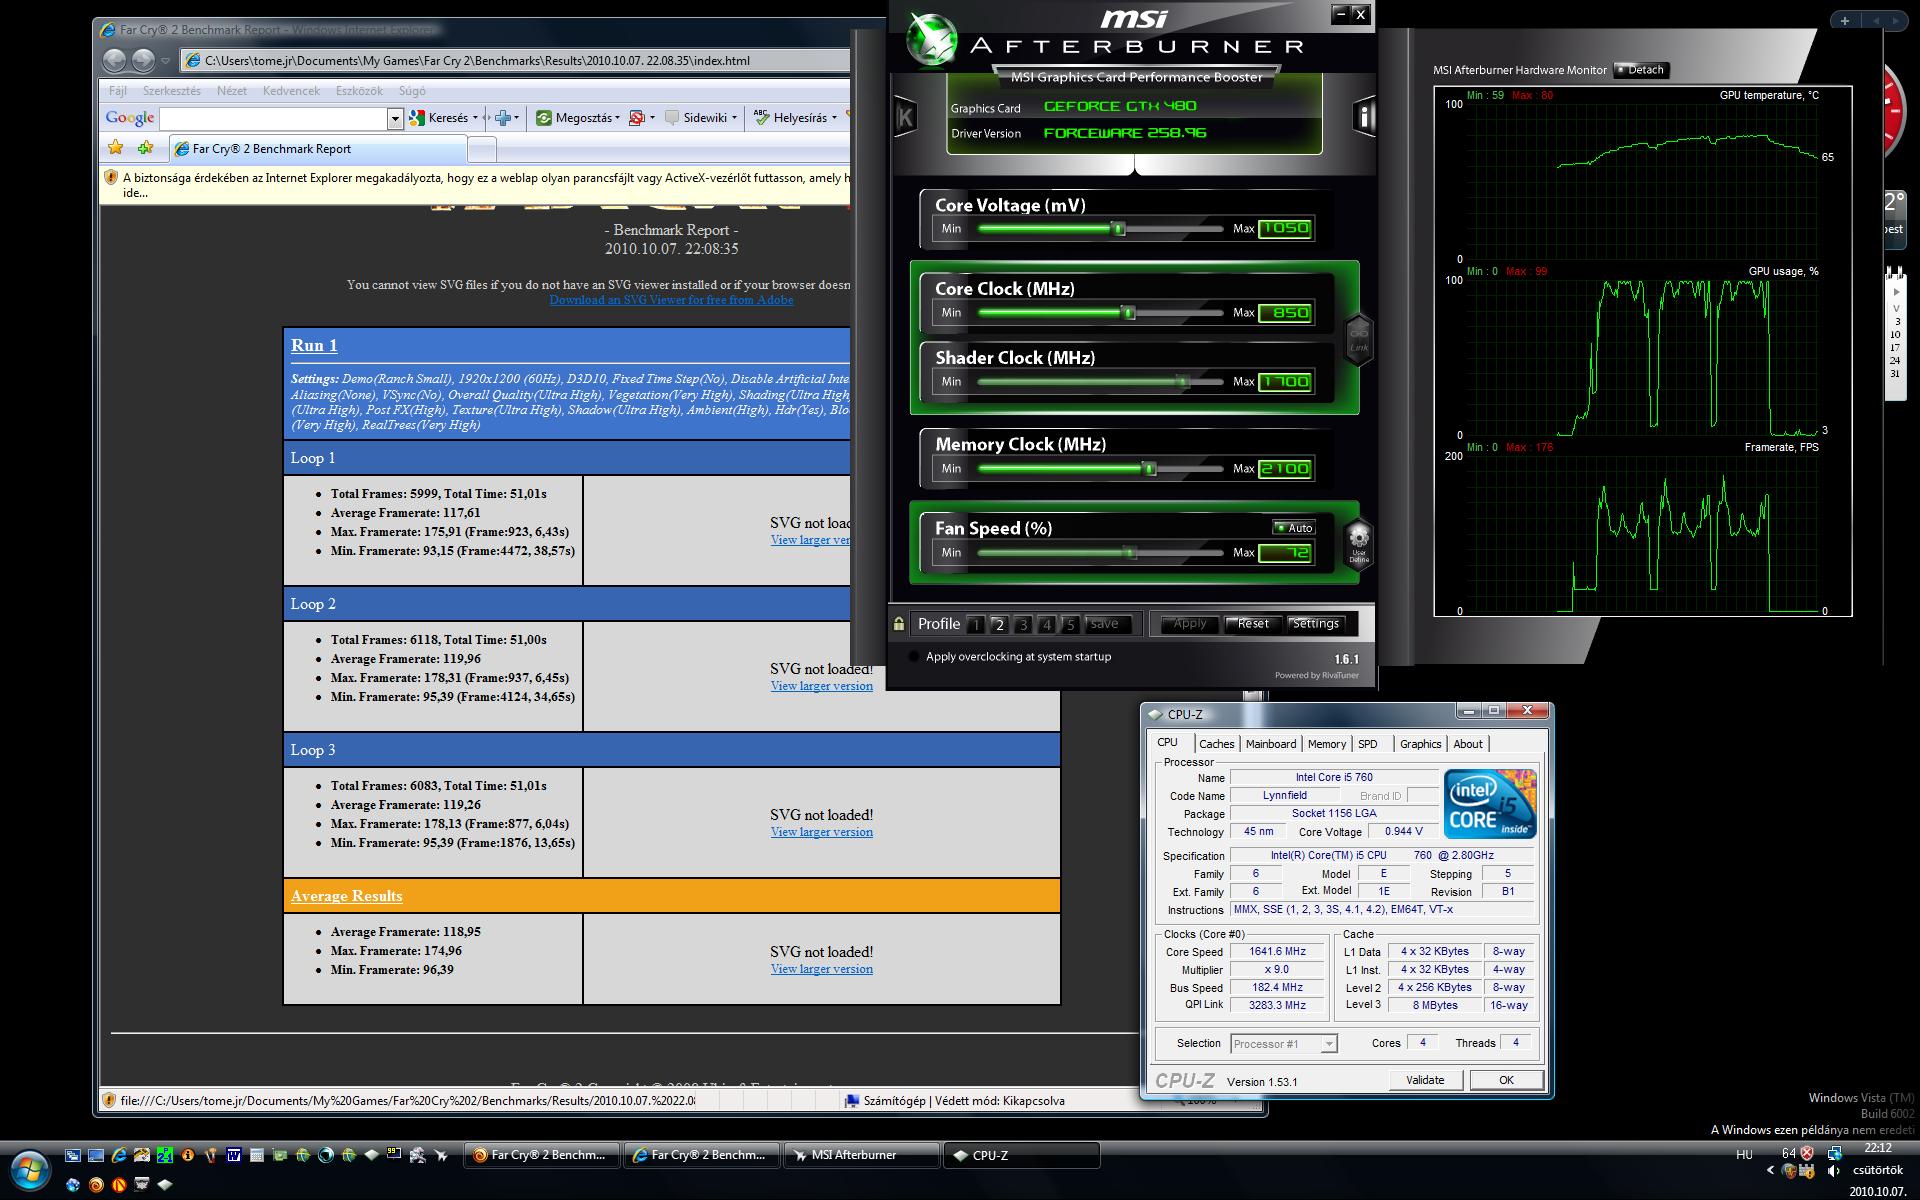Image resolution: width=1920 pixels, height=1200 pixels.
Task: Click the Show Desktop Quick Launch icon
Action: (x=96, y=1155)
